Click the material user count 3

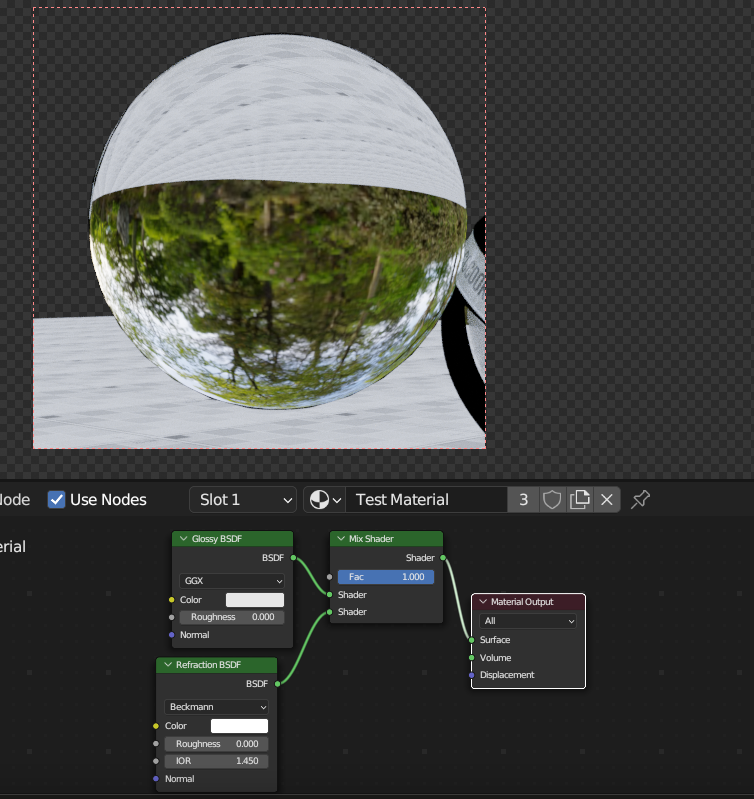coord(523,500)
